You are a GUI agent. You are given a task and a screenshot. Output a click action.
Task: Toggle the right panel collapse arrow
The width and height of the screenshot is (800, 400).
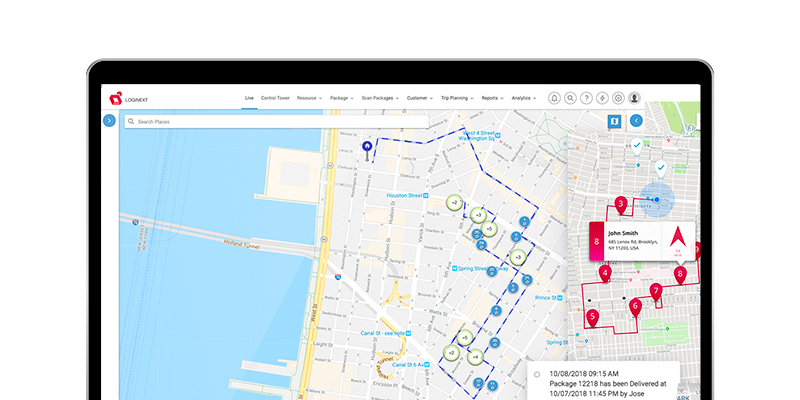636,121
